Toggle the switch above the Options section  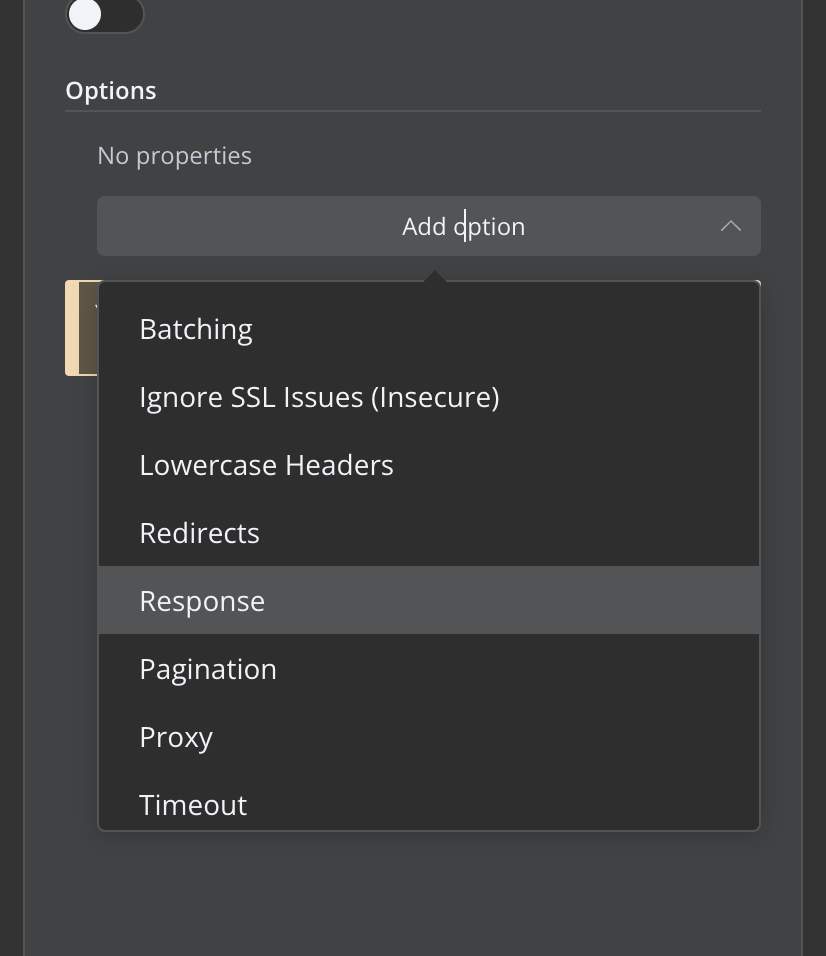104,15
